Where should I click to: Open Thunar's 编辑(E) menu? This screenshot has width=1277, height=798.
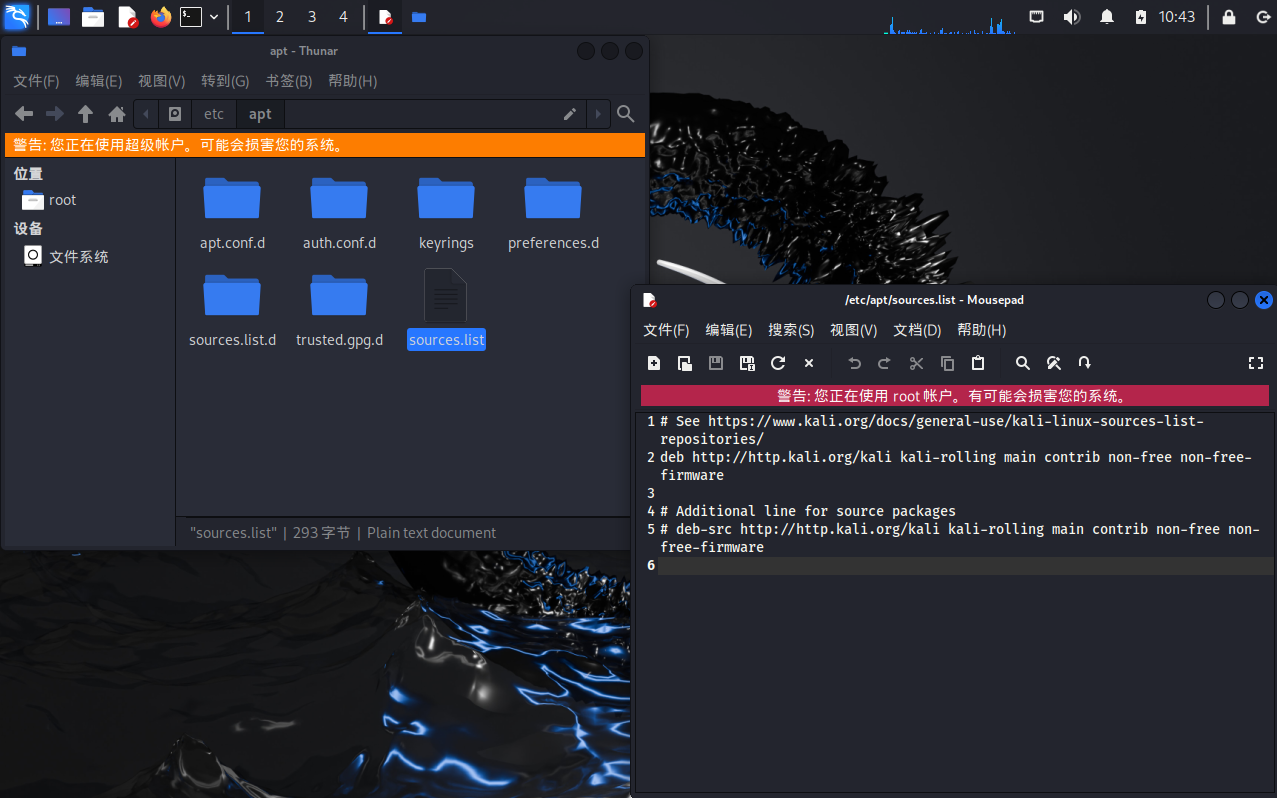point(99,81)
